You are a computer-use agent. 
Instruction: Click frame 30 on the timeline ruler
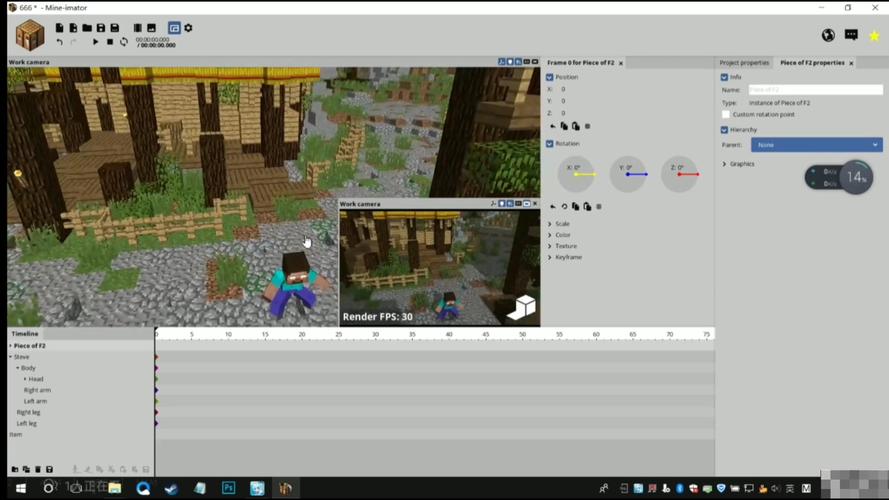375,335
